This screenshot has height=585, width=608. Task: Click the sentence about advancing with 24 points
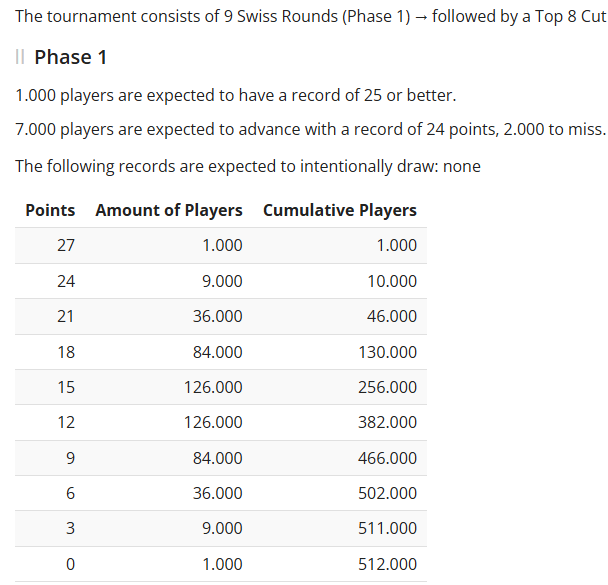coord(310,130)
